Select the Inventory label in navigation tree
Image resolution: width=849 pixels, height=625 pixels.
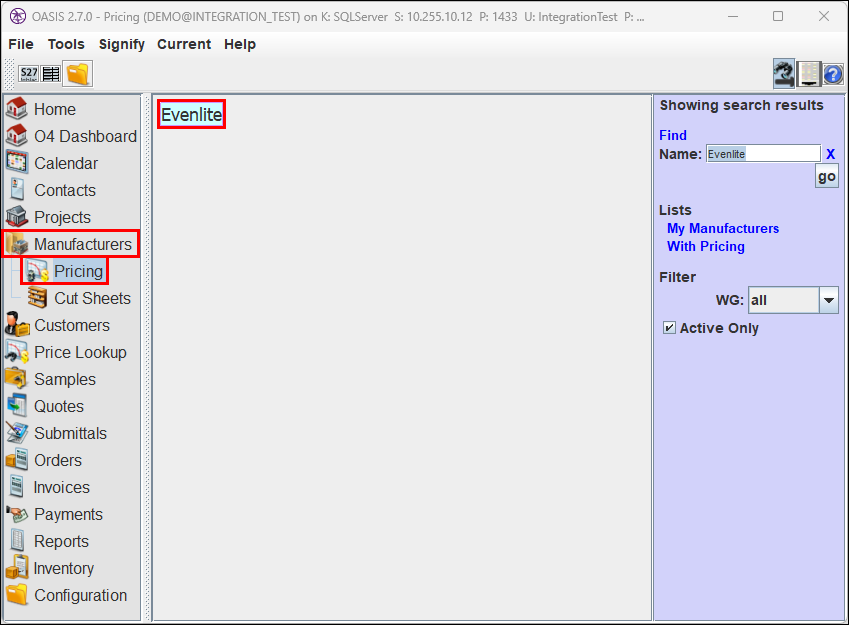click(63, 568)
